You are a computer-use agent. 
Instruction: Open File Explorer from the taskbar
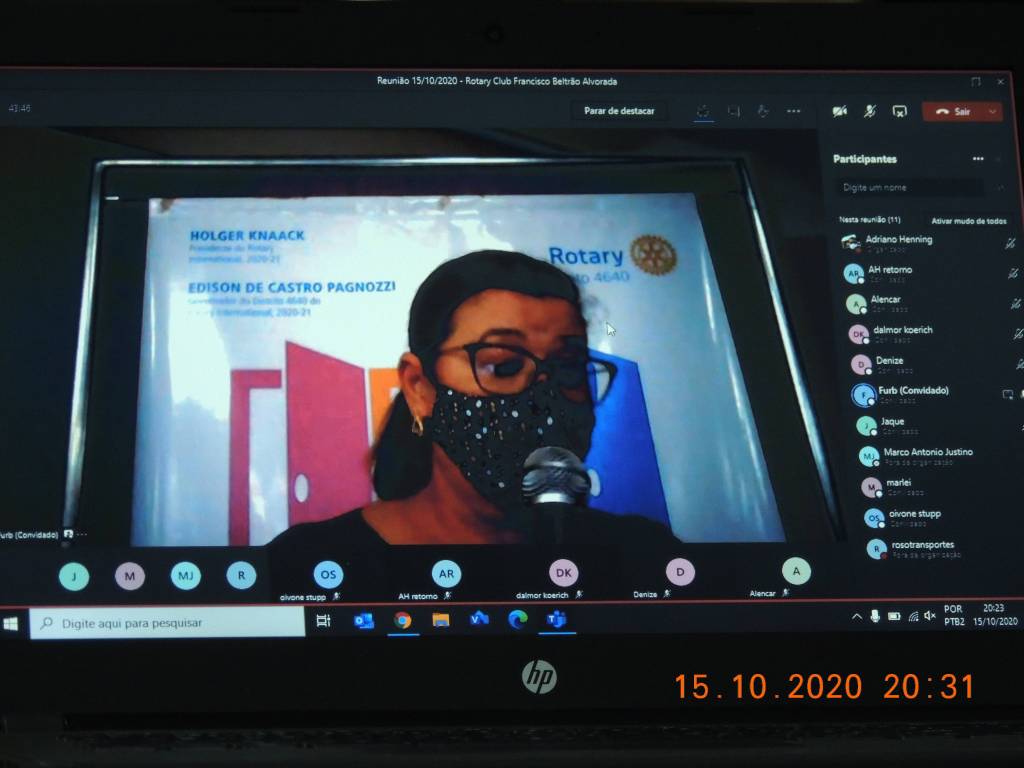pyautogui.click(x=441, y=620)
